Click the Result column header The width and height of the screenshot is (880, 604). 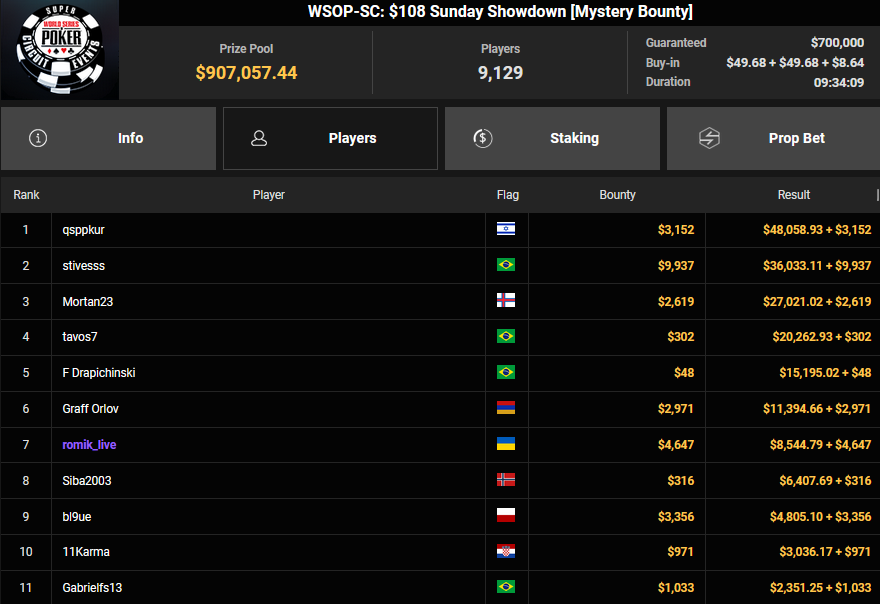793,195
